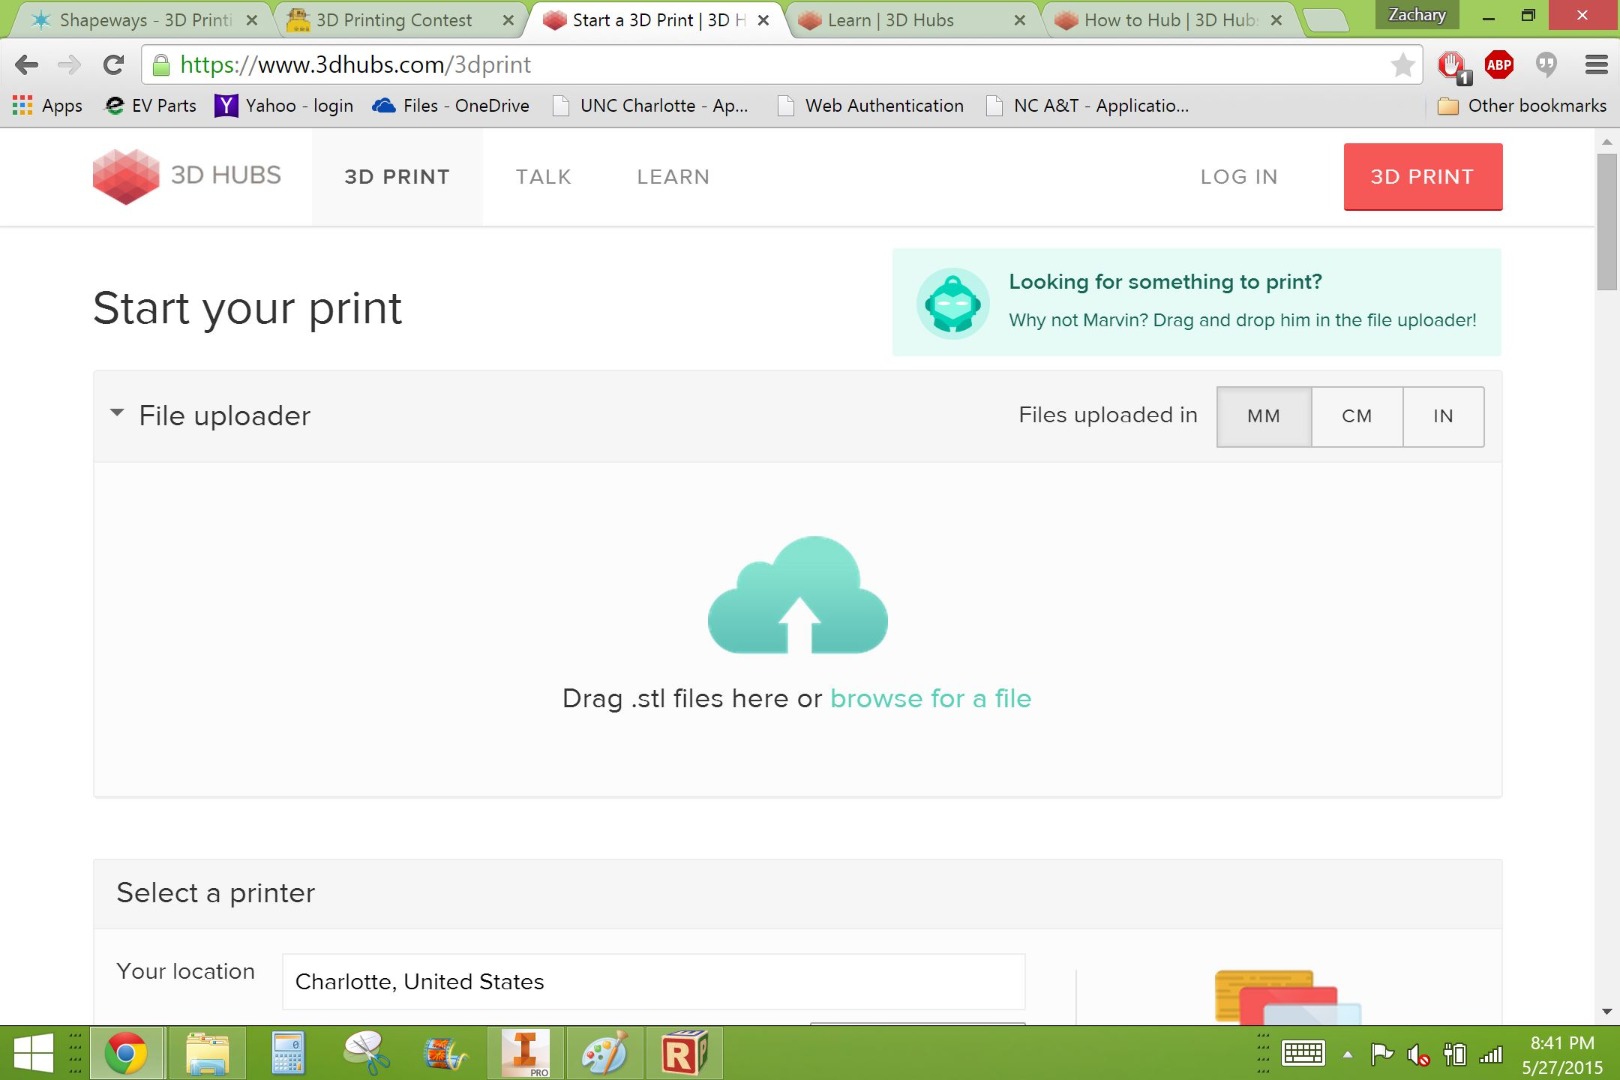
Task: Open Web Authentication bookmark
Action: click(871, 105)
